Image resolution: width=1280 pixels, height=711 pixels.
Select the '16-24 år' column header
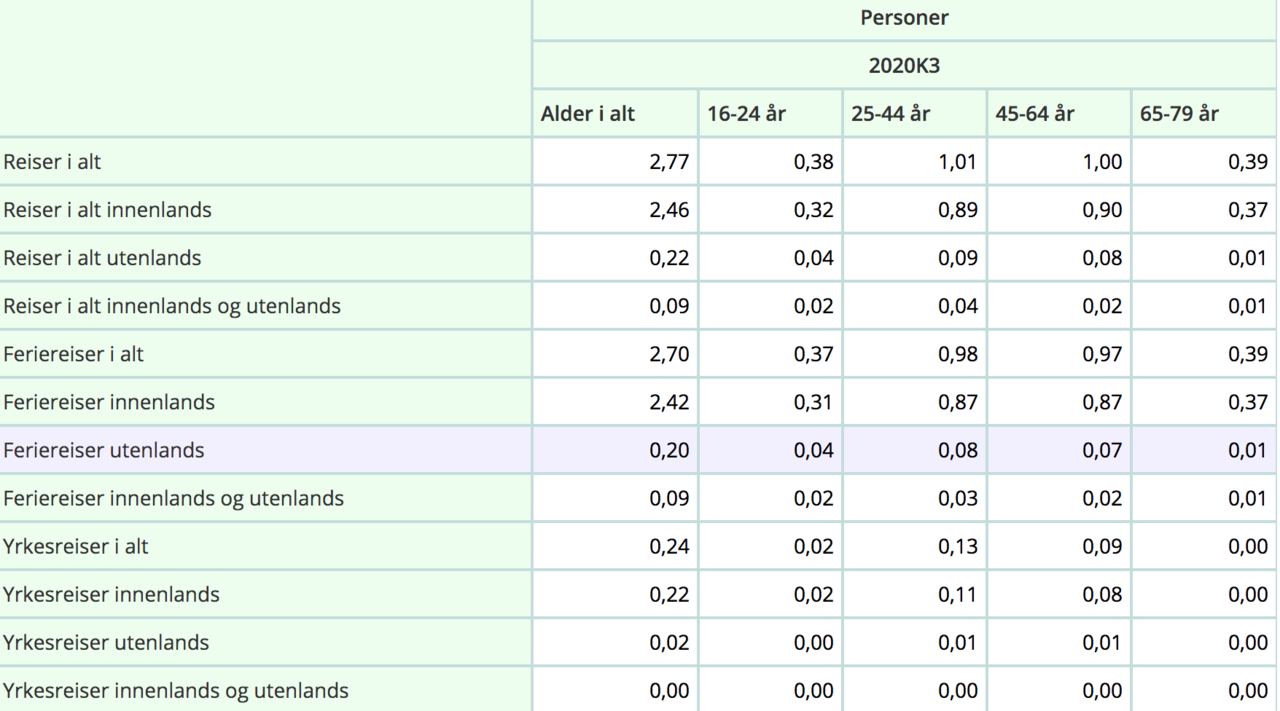click(747, 114)
